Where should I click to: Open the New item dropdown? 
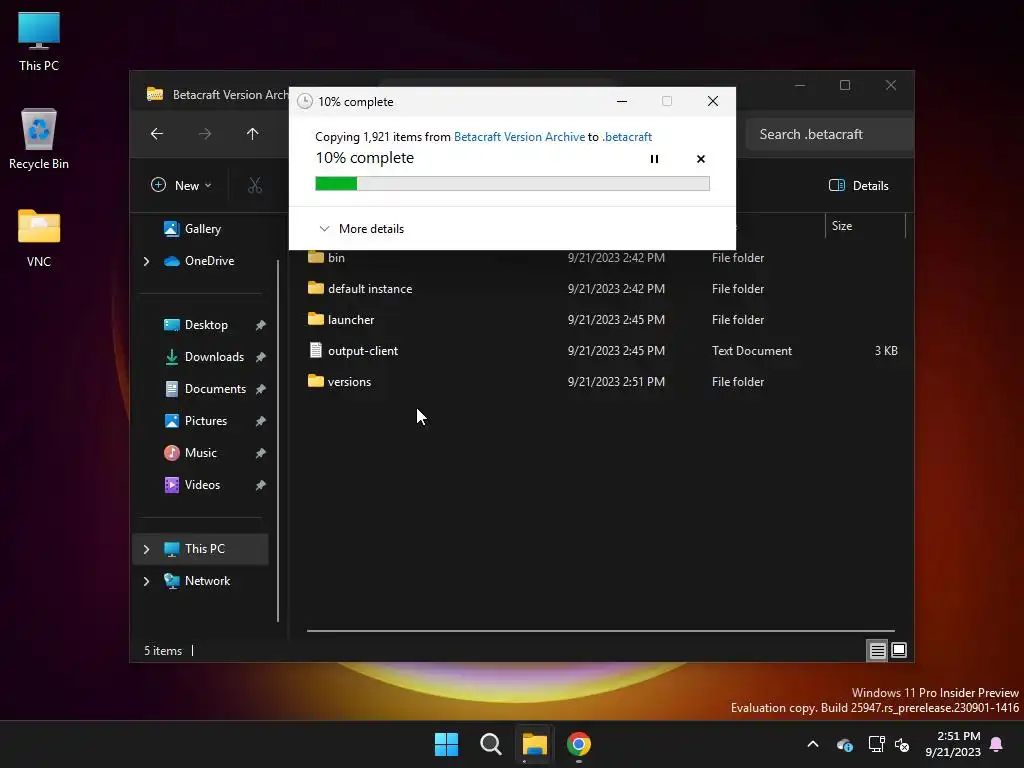(181, 185)
